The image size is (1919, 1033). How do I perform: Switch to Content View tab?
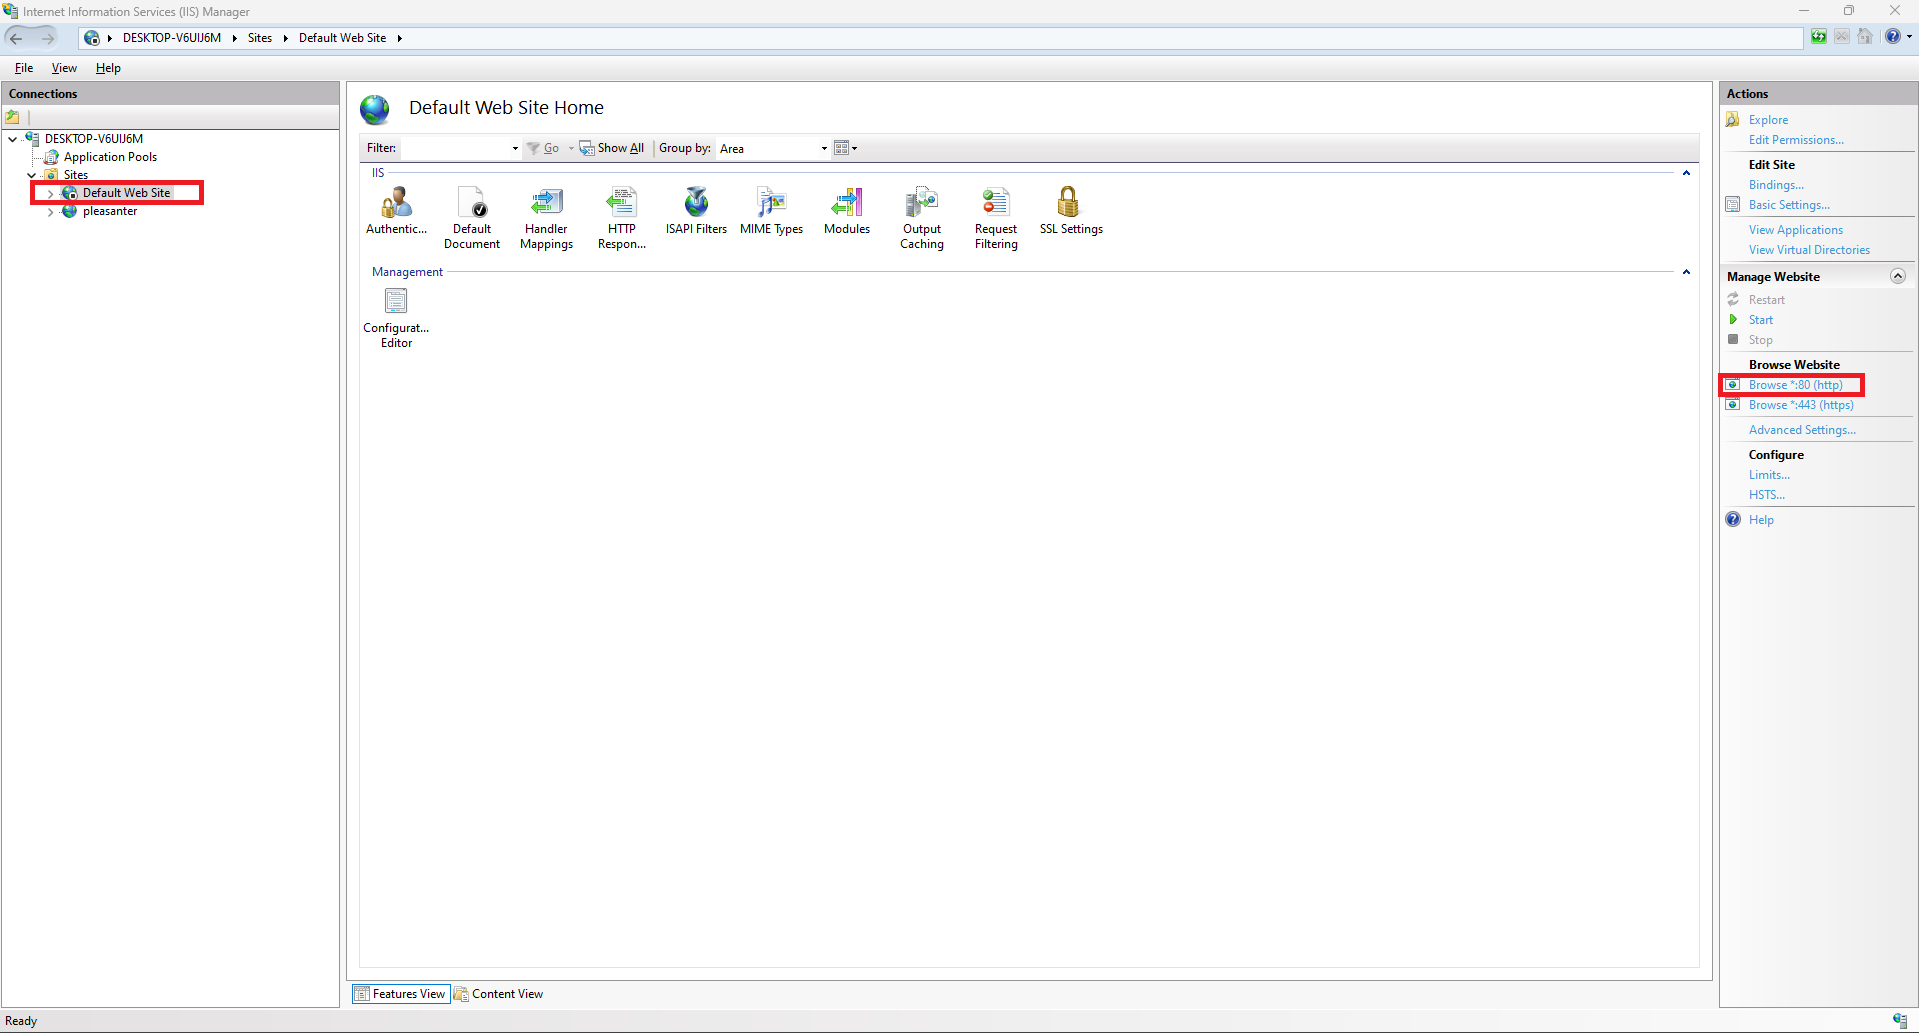pyautogui.click(x=498, y=994)
